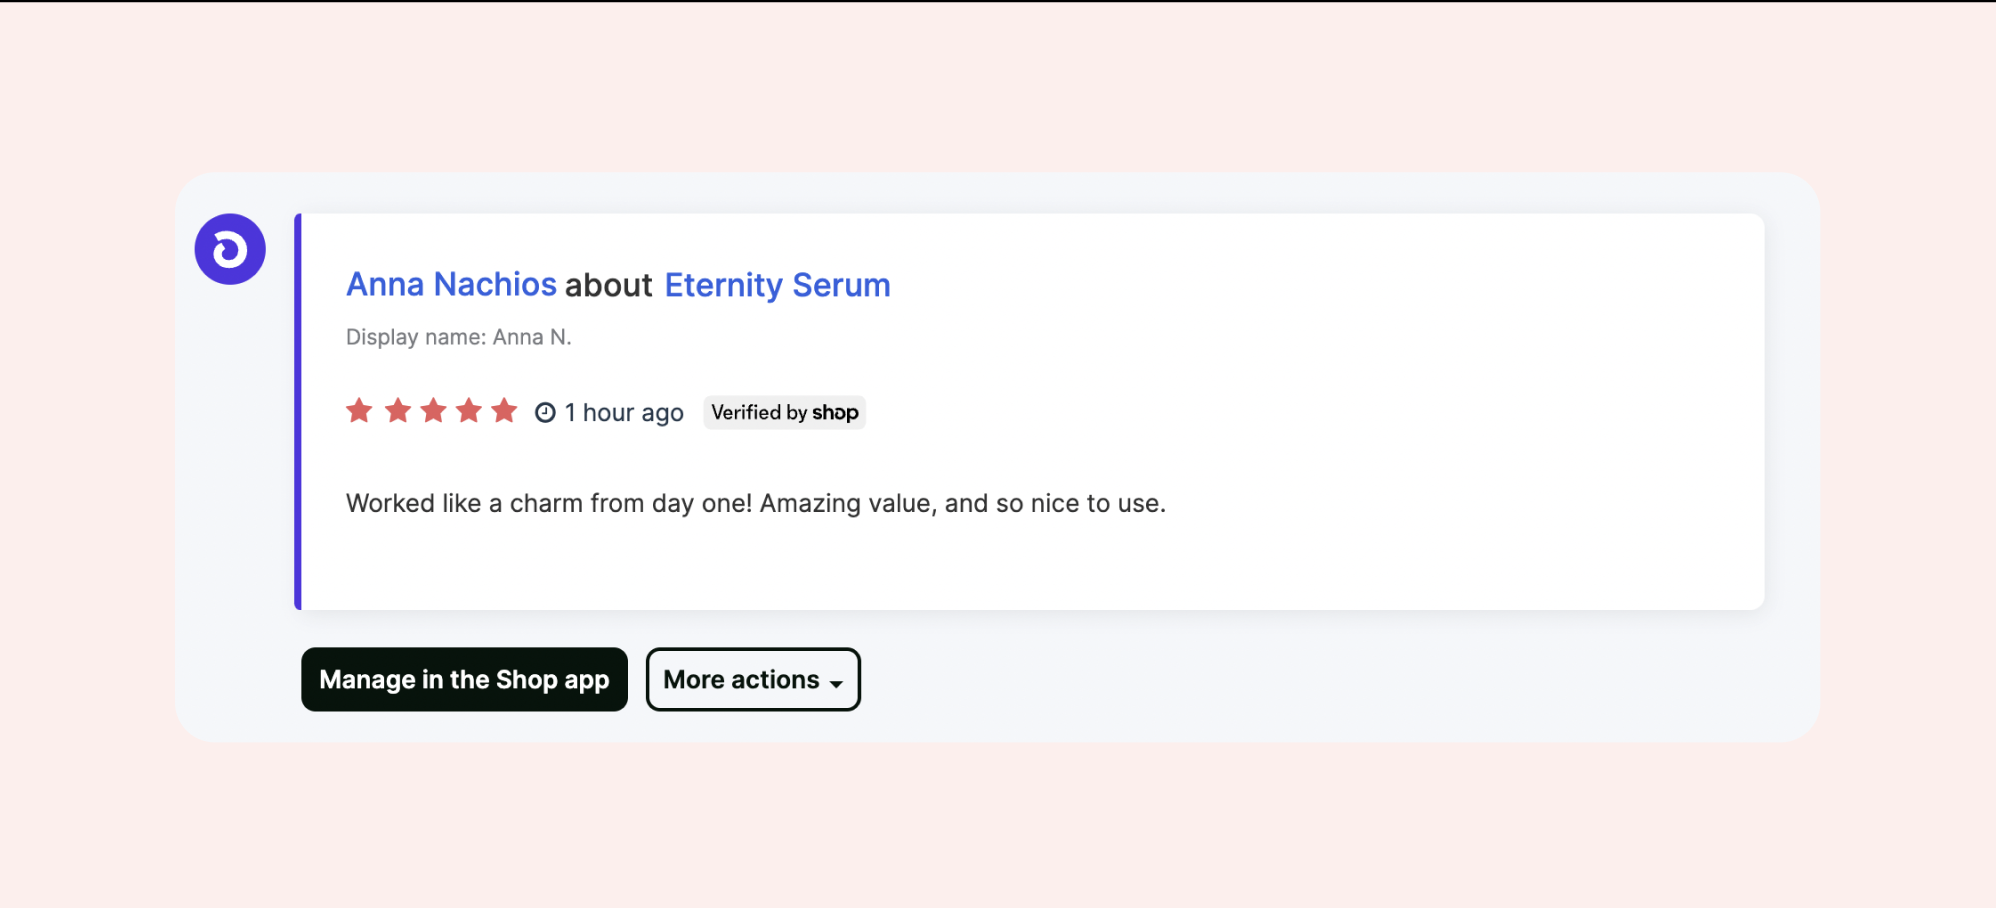This screenshot has width=1996, height=908.
Task: Open Anna Nachios customer link
Action: point(451,284)
